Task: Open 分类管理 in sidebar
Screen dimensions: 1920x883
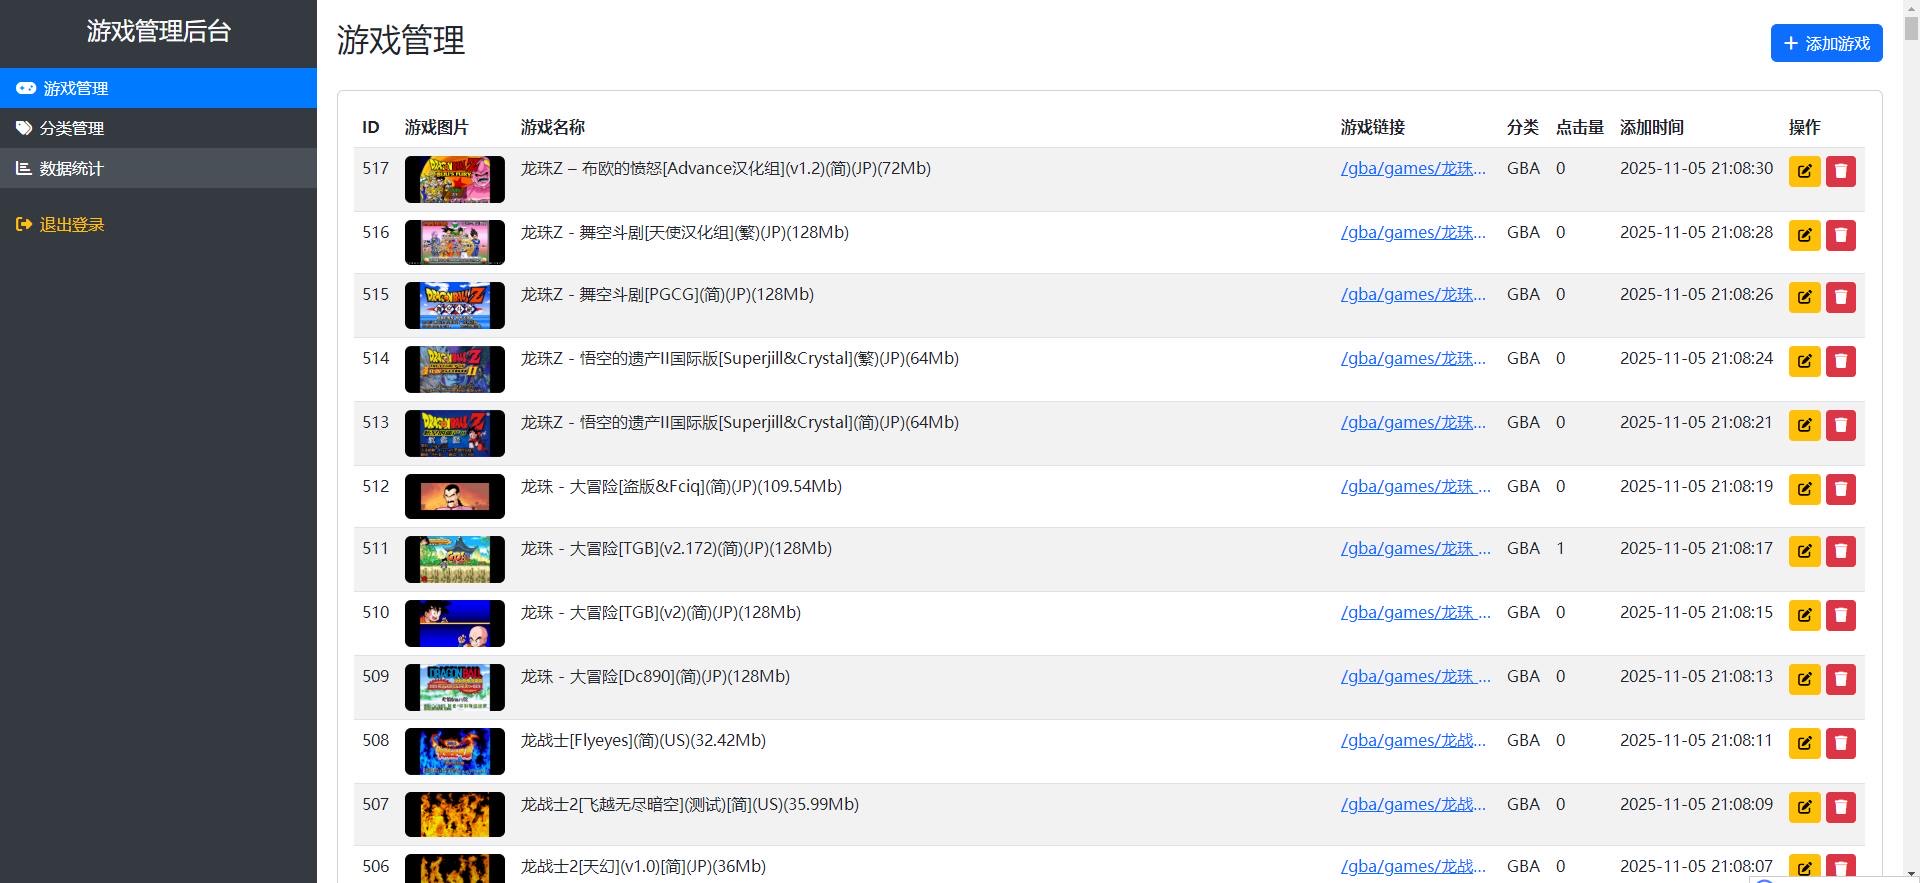Action: pos(158,128)
